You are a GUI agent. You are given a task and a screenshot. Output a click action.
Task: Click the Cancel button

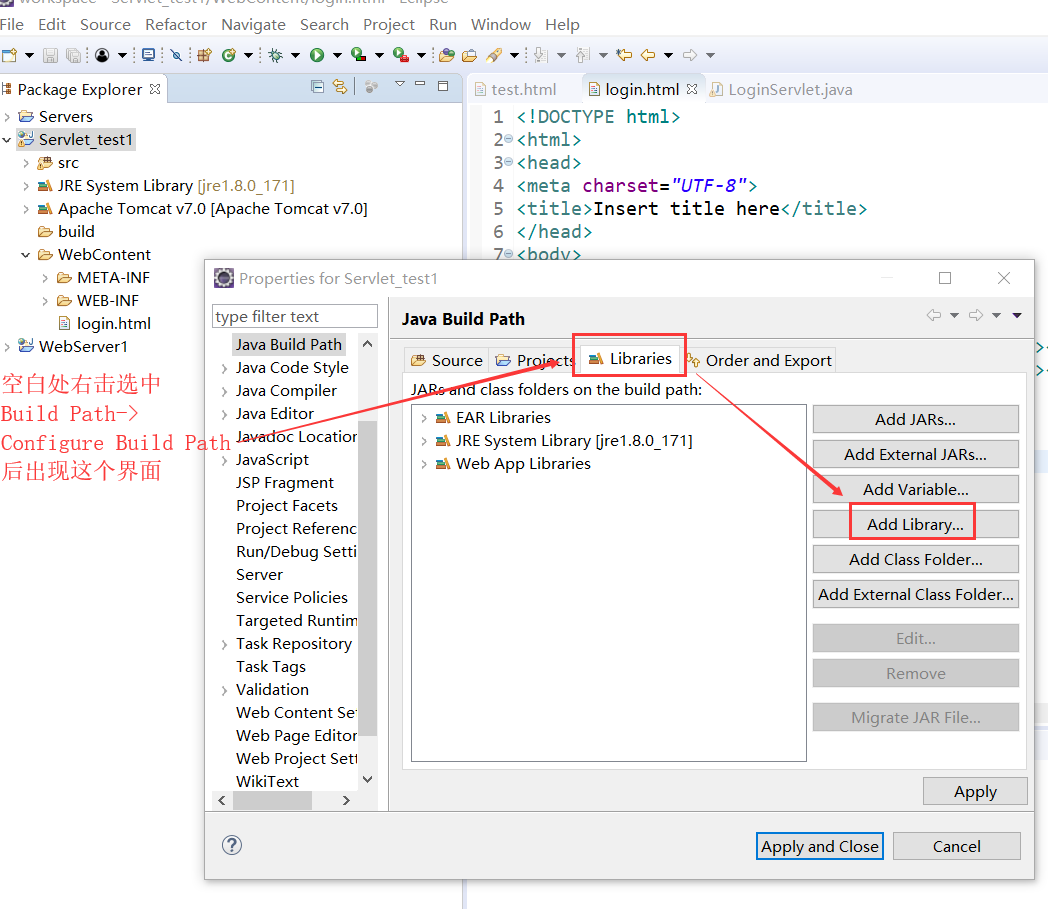coord(956,846)
